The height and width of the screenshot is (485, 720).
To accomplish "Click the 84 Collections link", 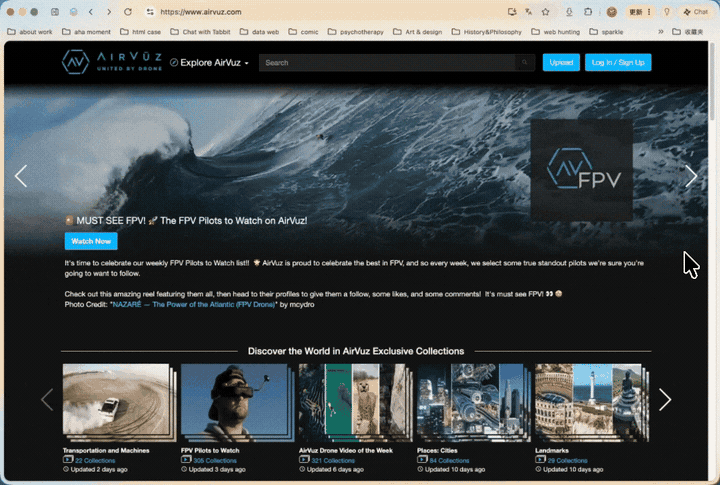I will click(x=449, y=461).
